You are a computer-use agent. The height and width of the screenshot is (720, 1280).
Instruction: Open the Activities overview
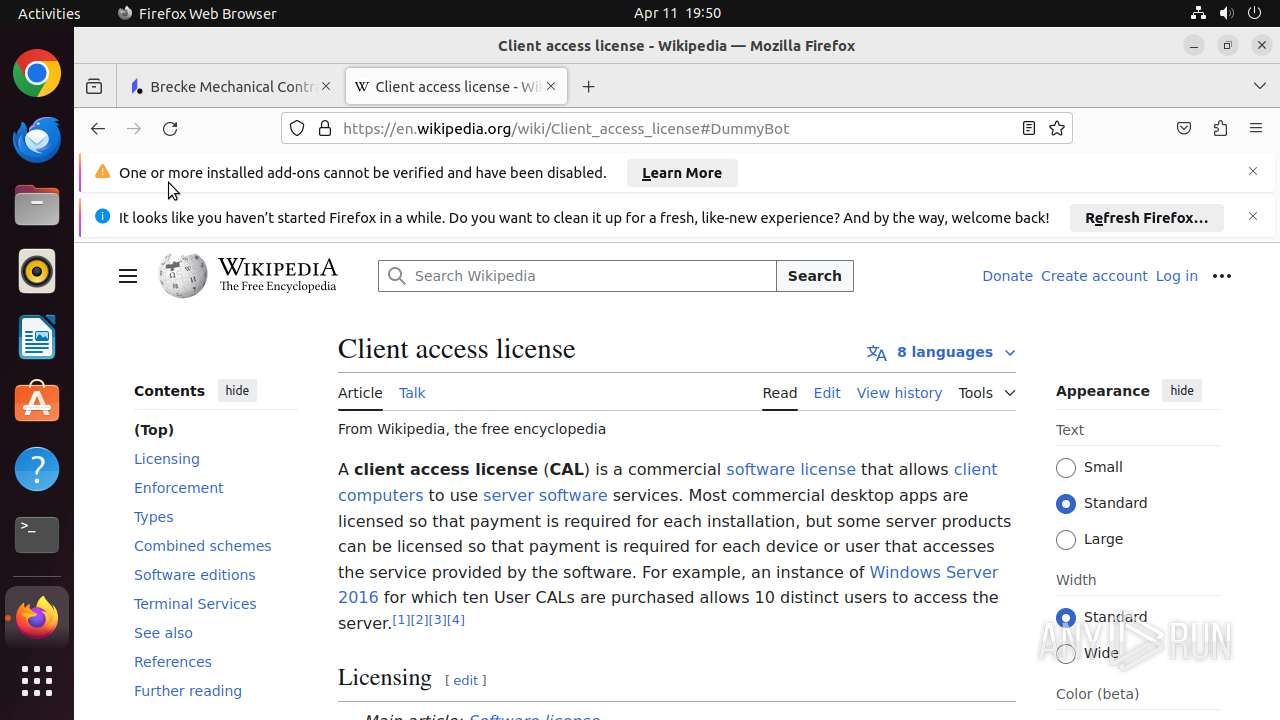pos(49,13)
